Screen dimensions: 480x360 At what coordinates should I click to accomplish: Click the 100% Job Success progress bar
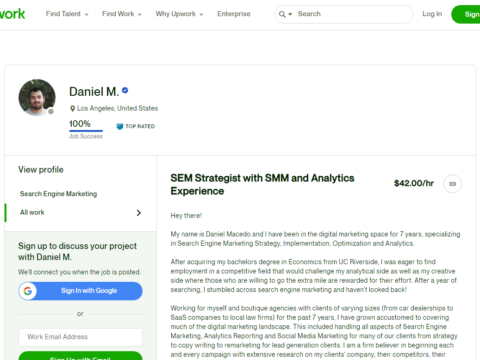click(x=86, y=131)
